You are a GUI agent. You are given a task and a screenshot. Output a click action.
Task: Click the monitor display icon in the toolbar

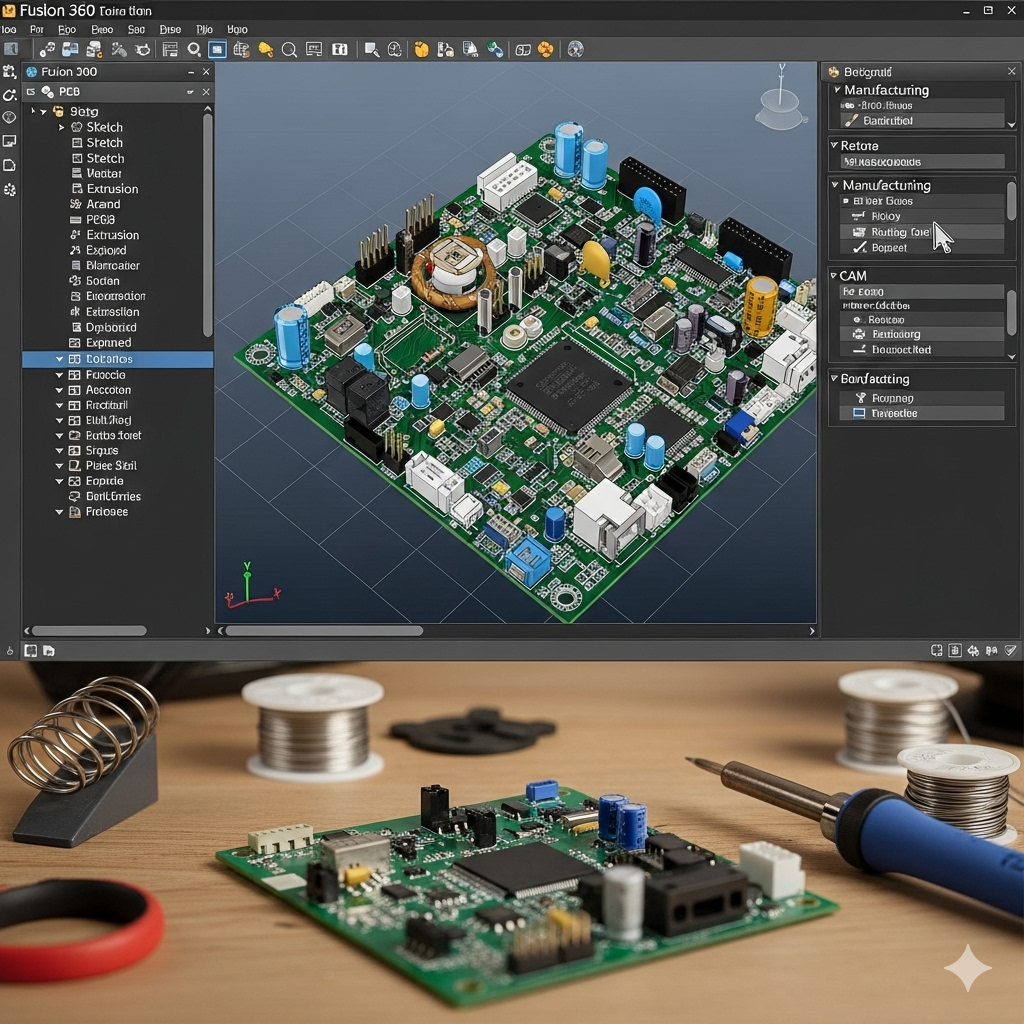[x=313, y=50]
